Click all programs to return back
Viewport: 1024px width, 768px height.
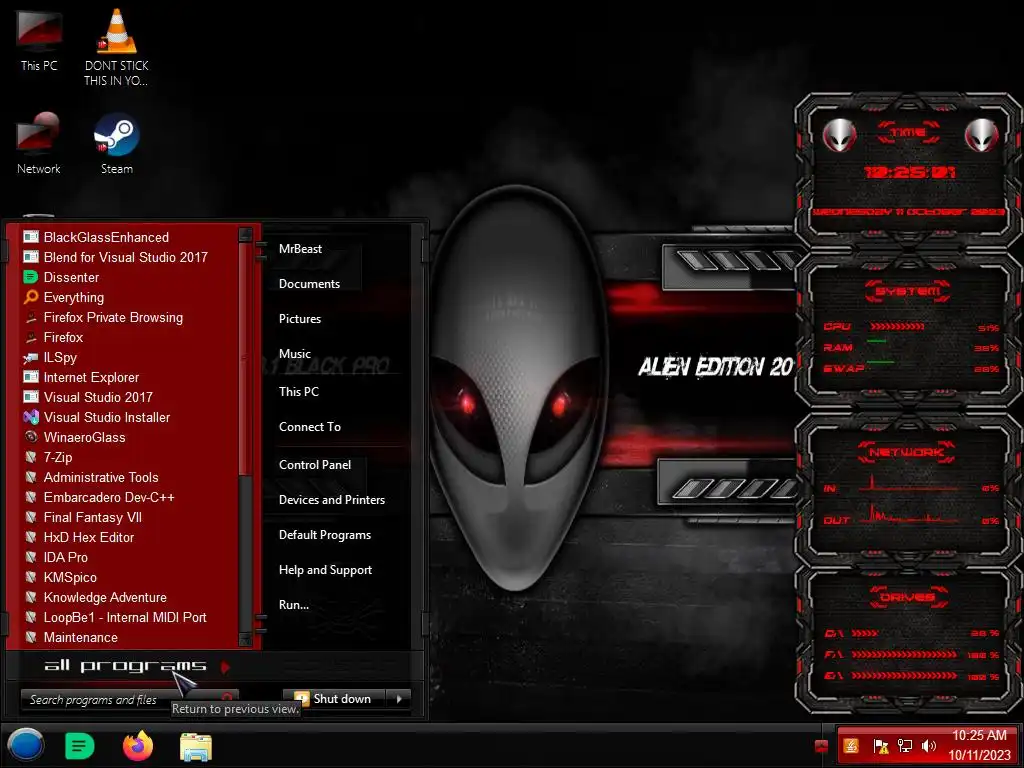click(x=125, y=666)
